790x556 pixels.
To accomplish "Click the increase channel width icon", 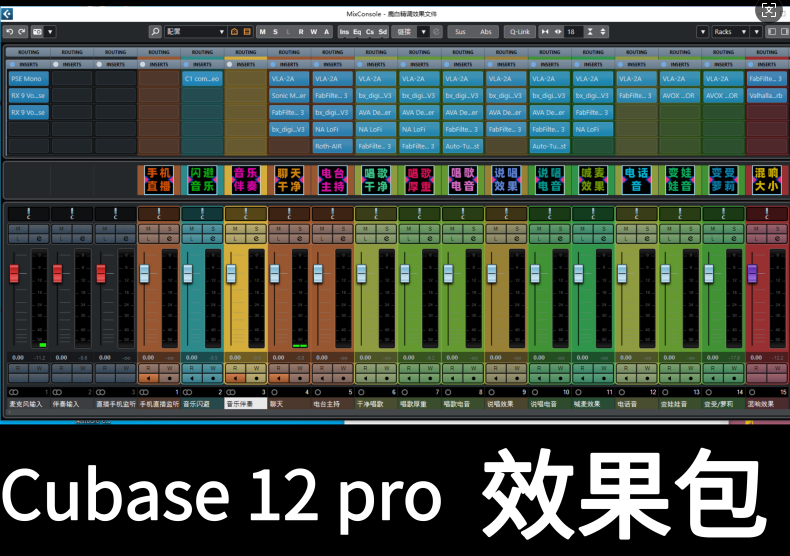I will click(558, 32).
